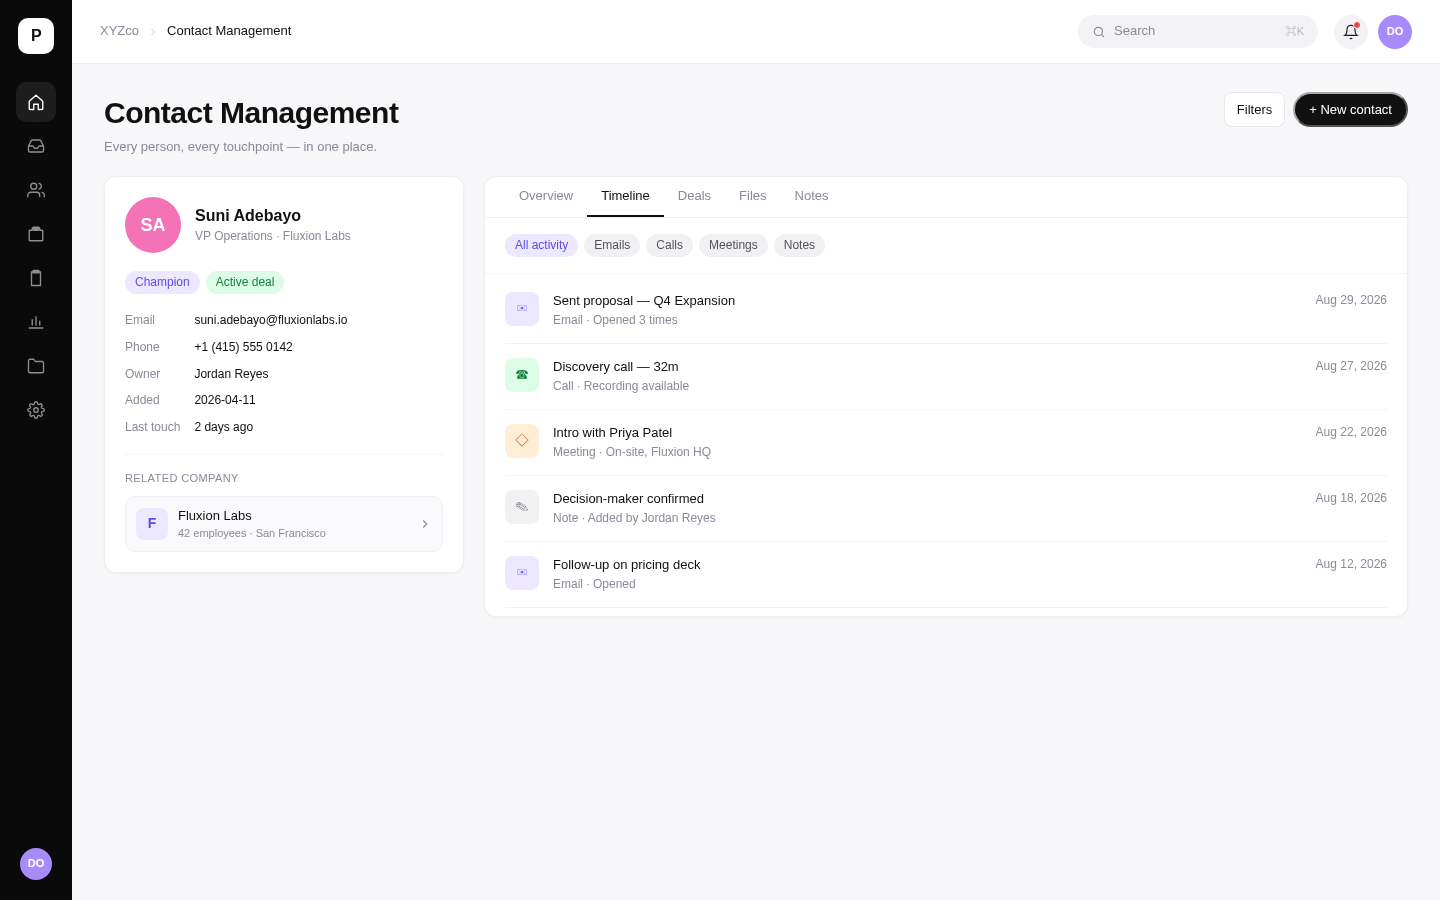Click the DO avatar at sidebar bottom
Viewport: 1440px width, 900px height.
pos(36,864)
